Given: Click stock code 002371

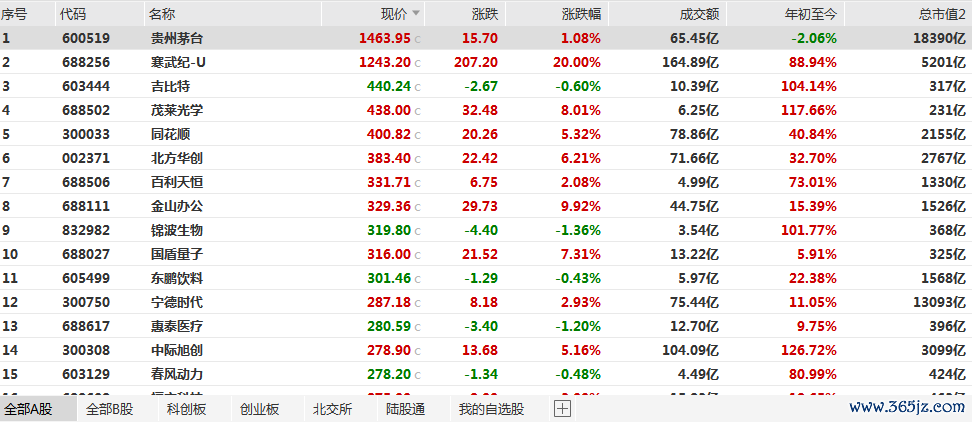Looking at the screenshot, I should coord(86,159).
